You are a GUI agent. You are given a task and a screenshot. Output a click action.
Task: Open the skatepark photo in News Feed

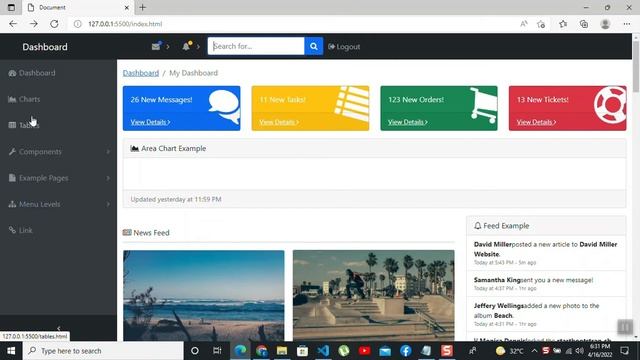373,296
